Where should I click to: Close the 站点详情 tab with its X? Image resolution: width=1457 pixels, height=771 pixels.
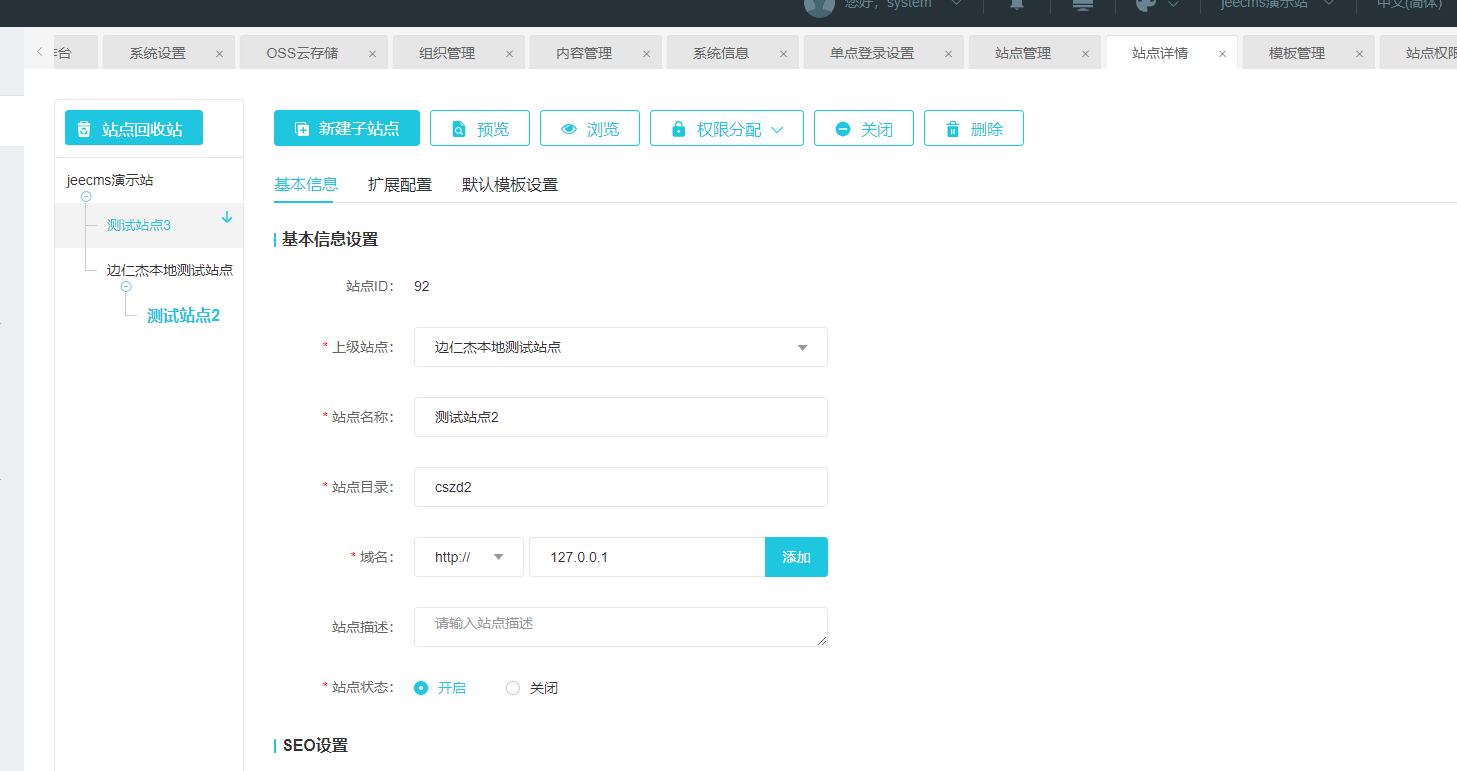coord(1222,54)
